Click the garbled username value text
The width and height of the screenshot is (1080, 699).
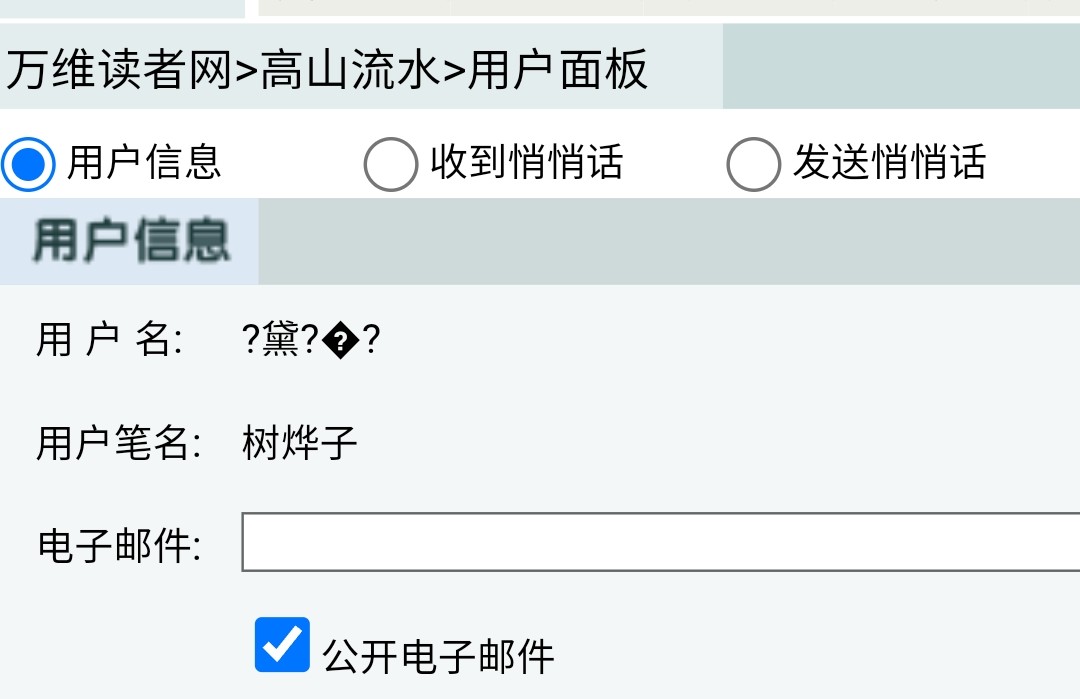point(311,342)
